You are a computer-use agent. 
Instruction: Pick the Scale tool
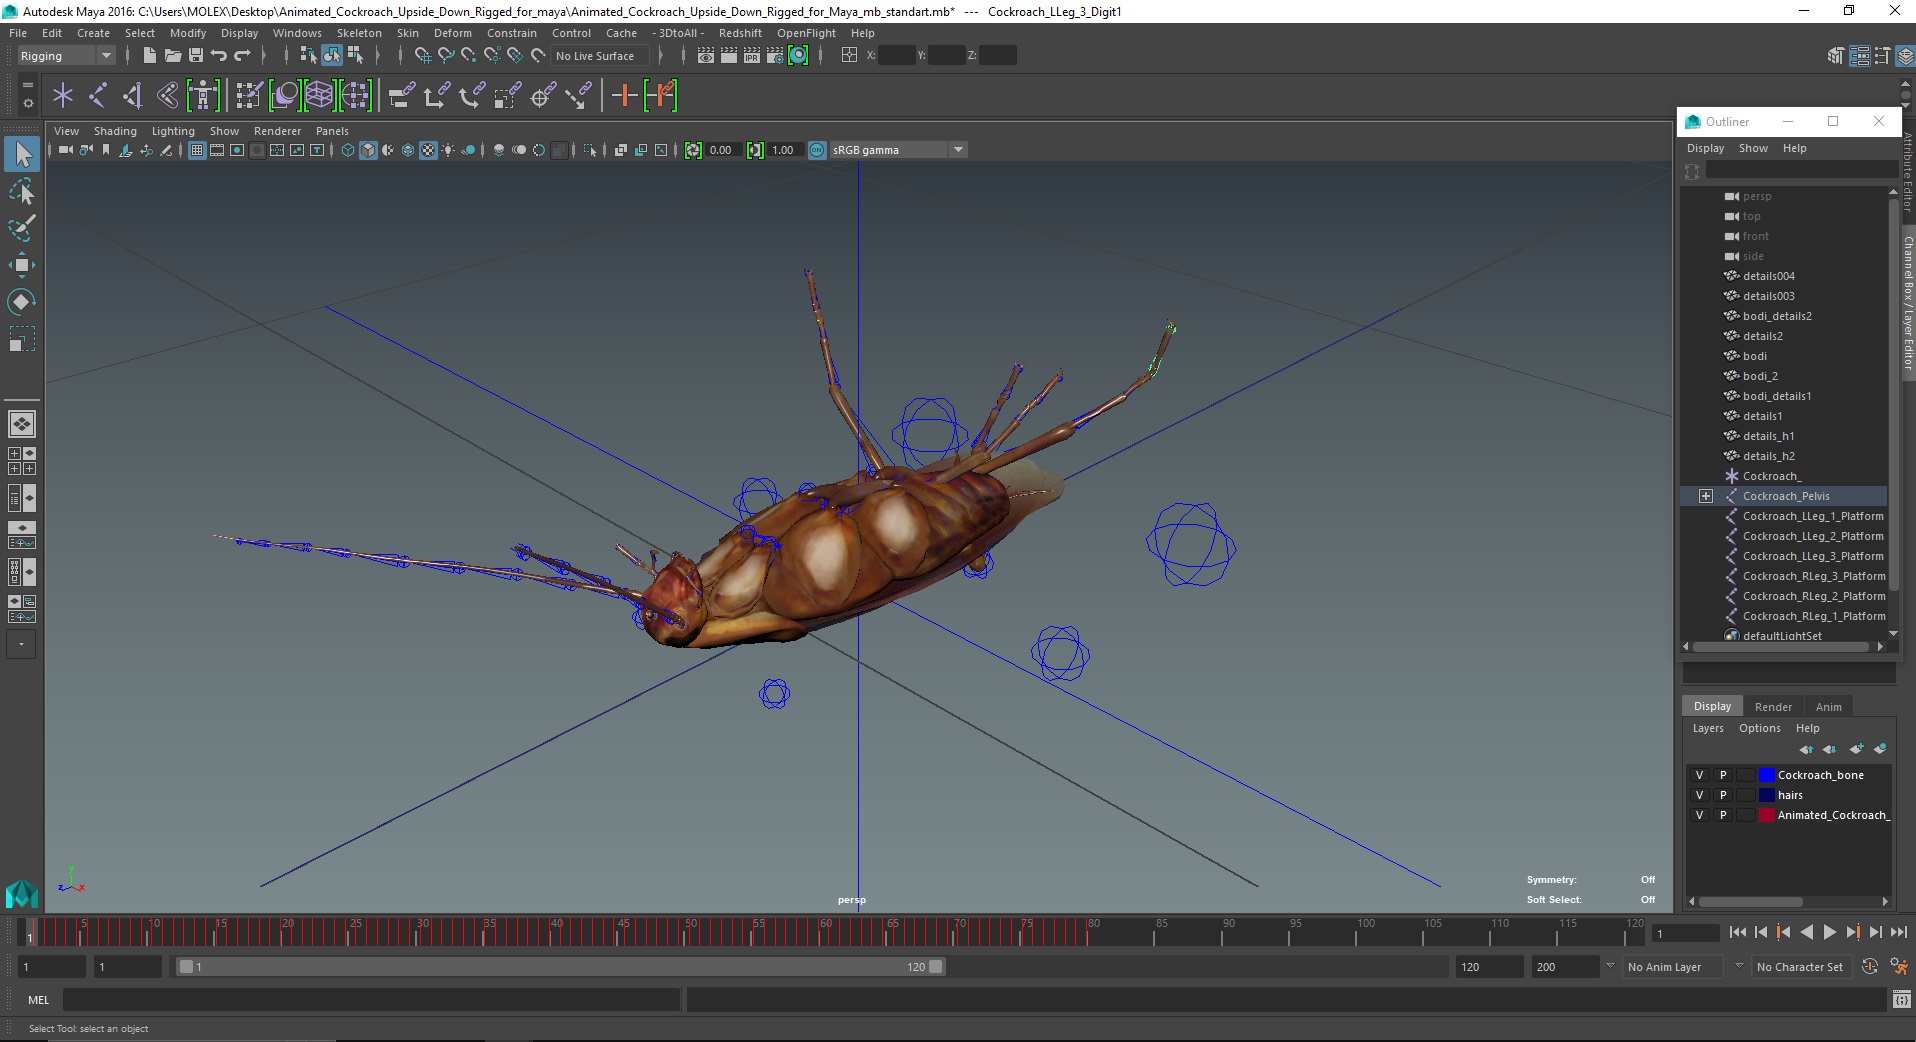point(22,339)
